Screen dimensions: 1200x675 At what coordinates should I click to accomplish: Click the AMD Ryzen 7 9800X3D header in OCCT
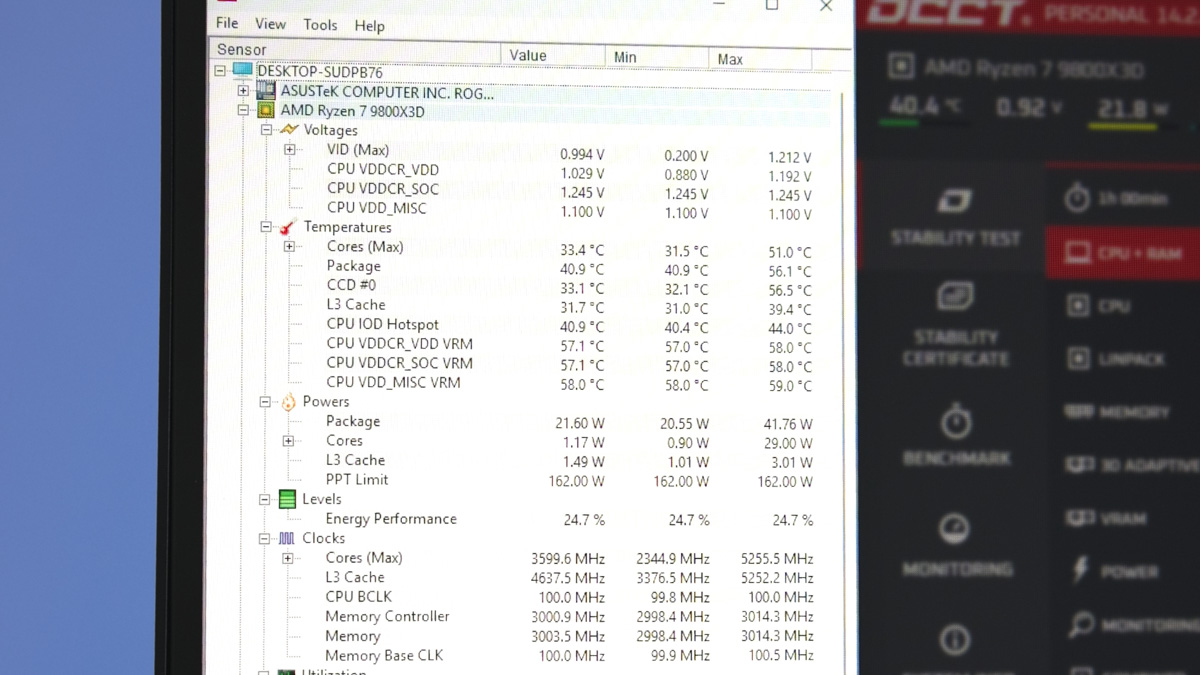pyautogui.click(x=1016, y=68)
